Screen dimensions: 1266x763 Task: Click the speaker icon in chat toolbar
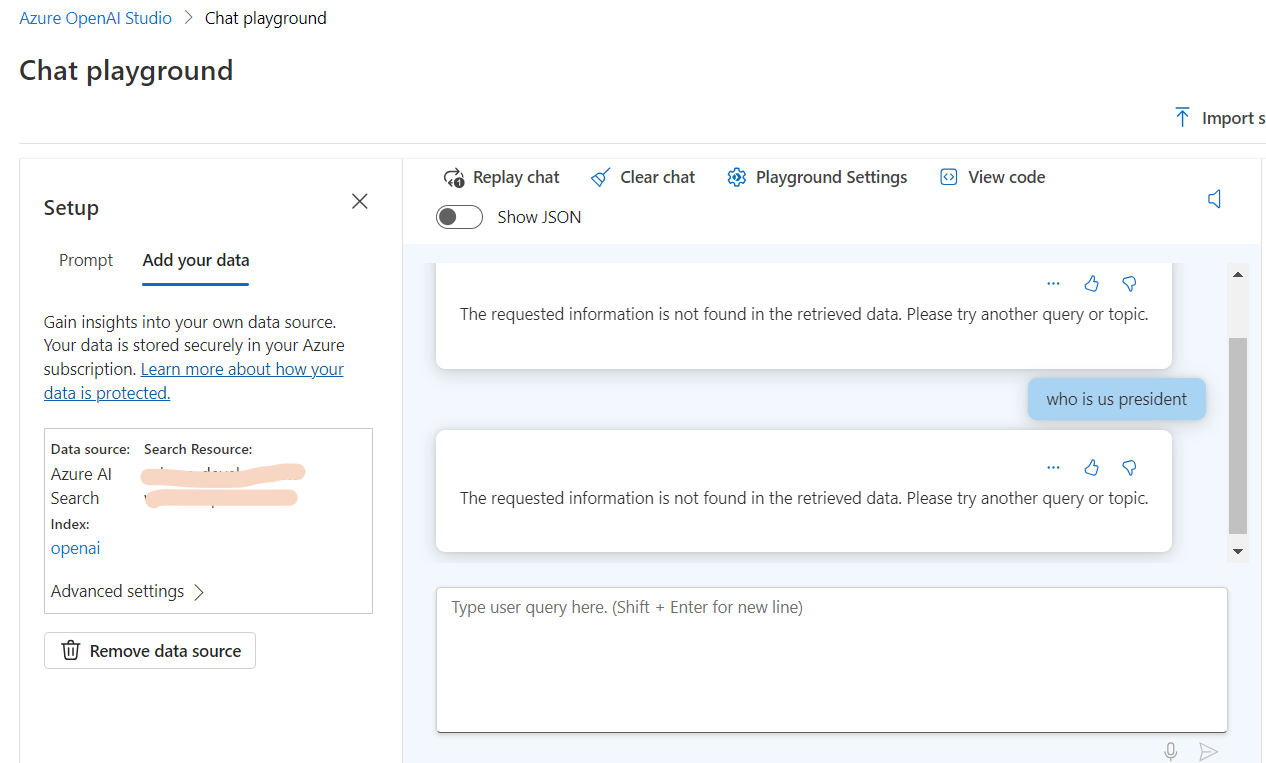(1215, 200)
